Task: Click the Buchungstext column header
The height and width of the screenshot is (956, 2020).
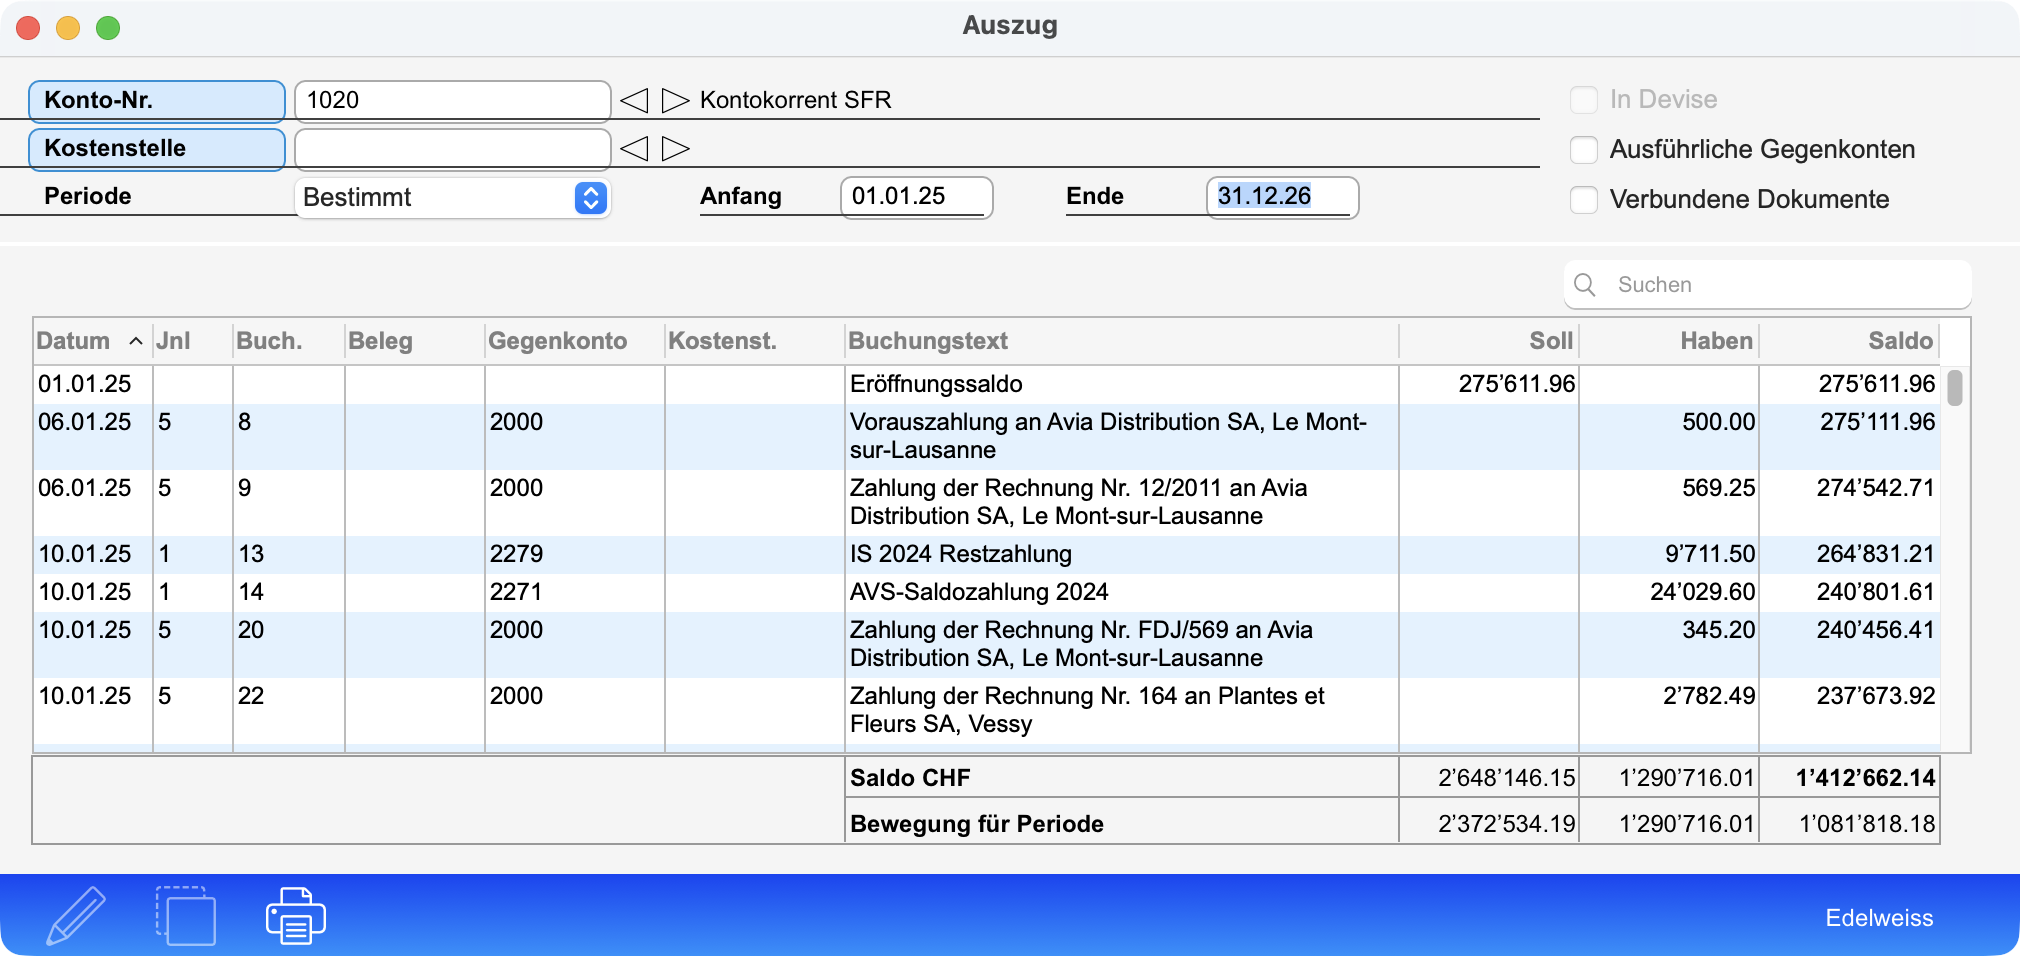Action: click(928, 341)
